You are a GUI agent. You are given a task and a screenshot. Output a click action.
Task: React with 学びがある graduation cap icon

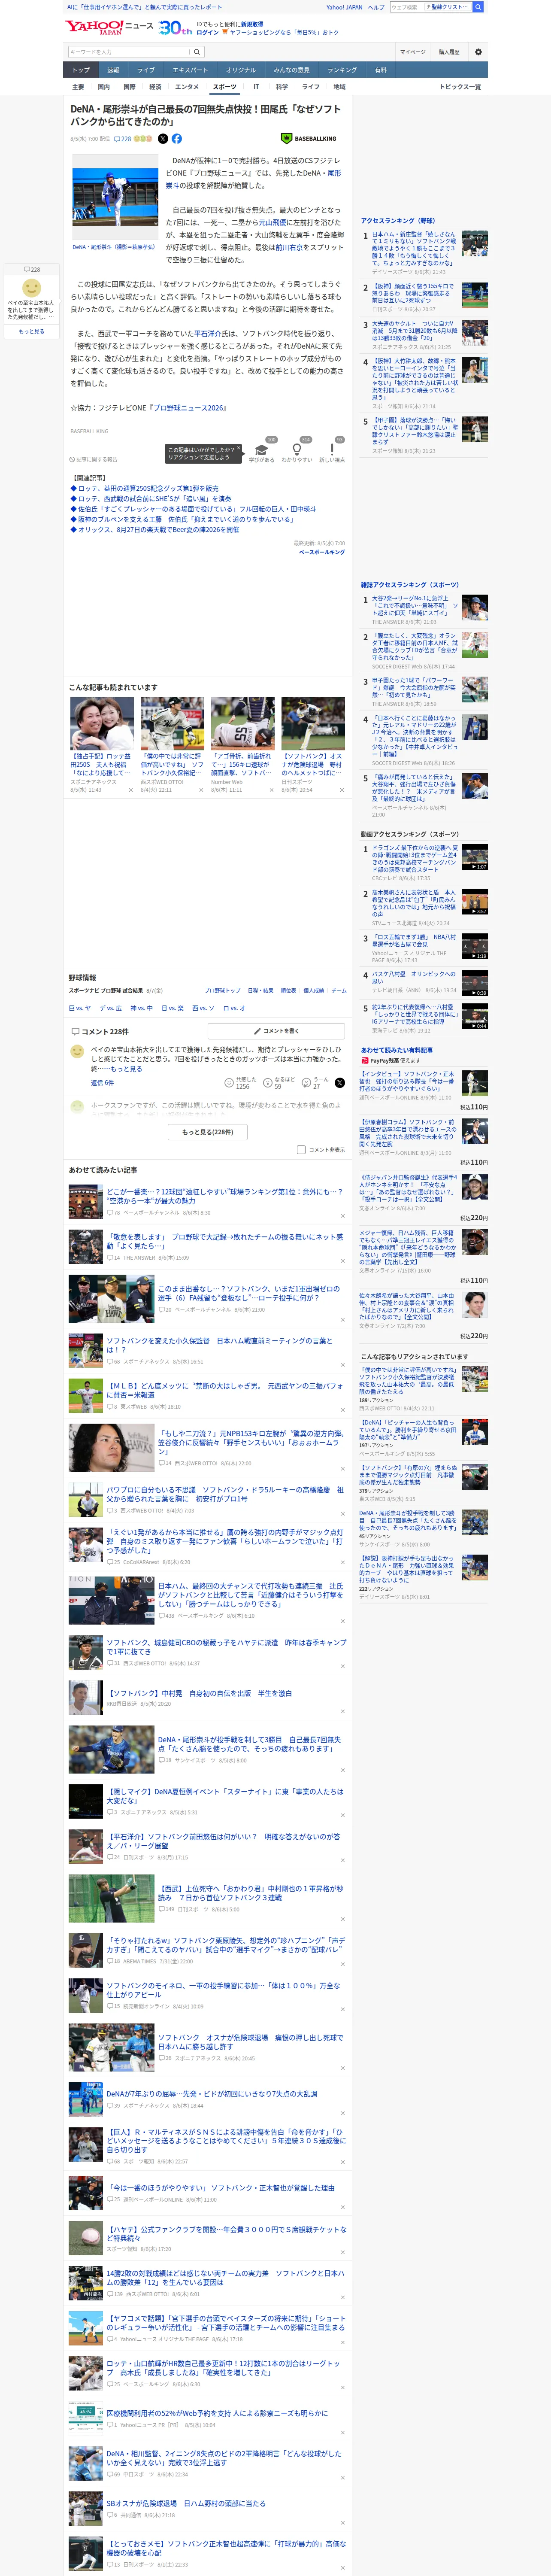[x=262, y=450]
